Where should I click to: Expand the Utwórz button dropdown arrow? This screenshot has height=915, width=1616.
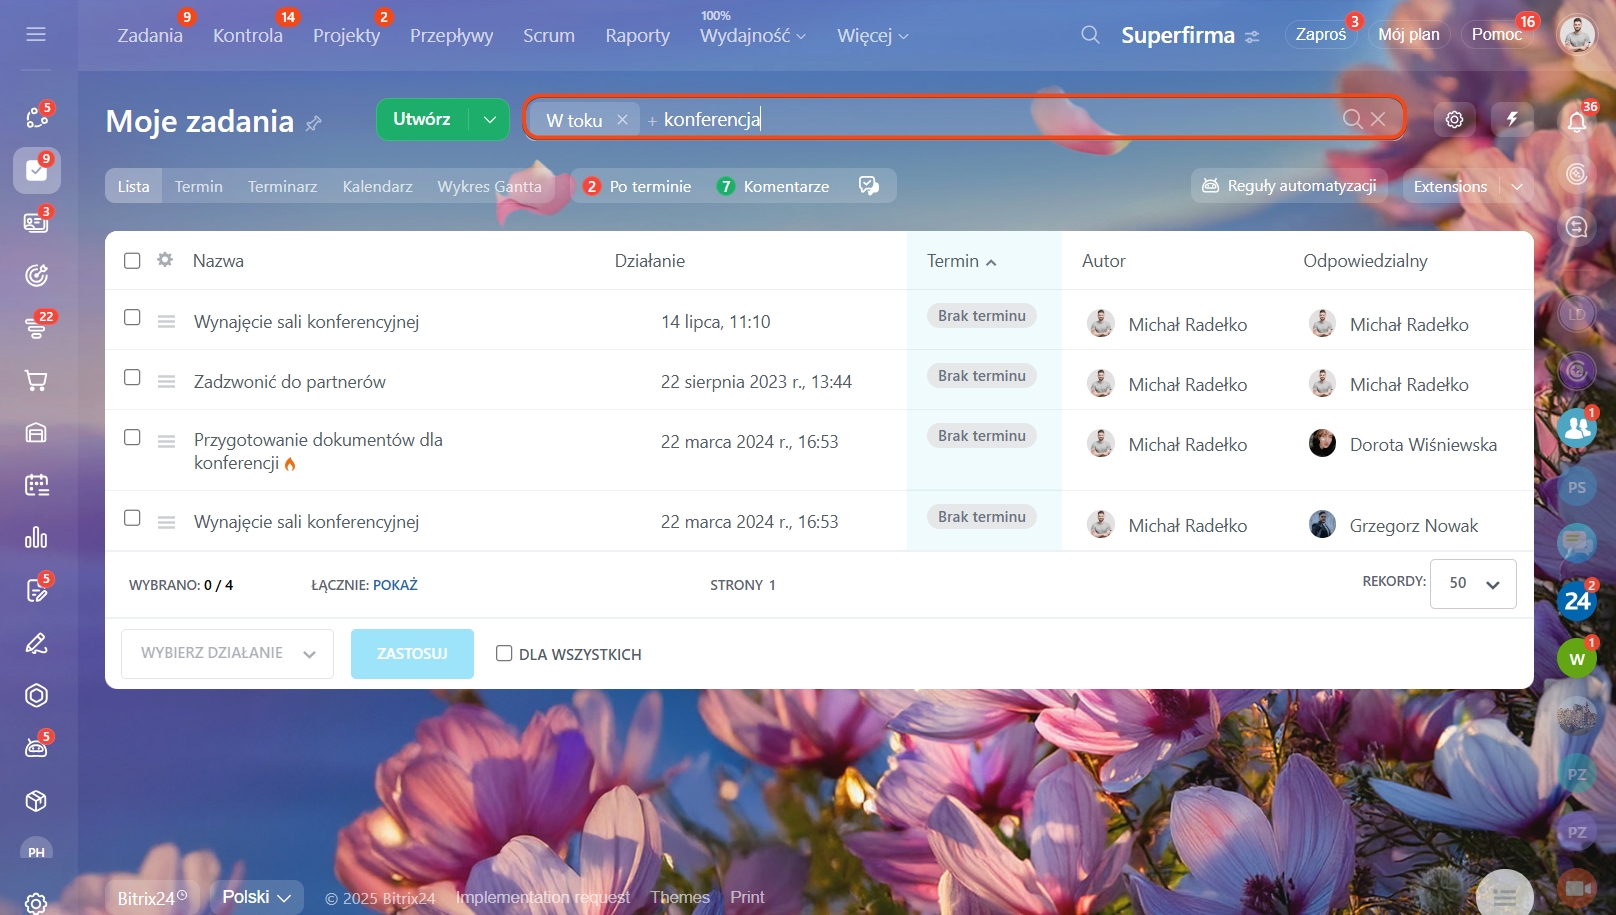point(489,119)
